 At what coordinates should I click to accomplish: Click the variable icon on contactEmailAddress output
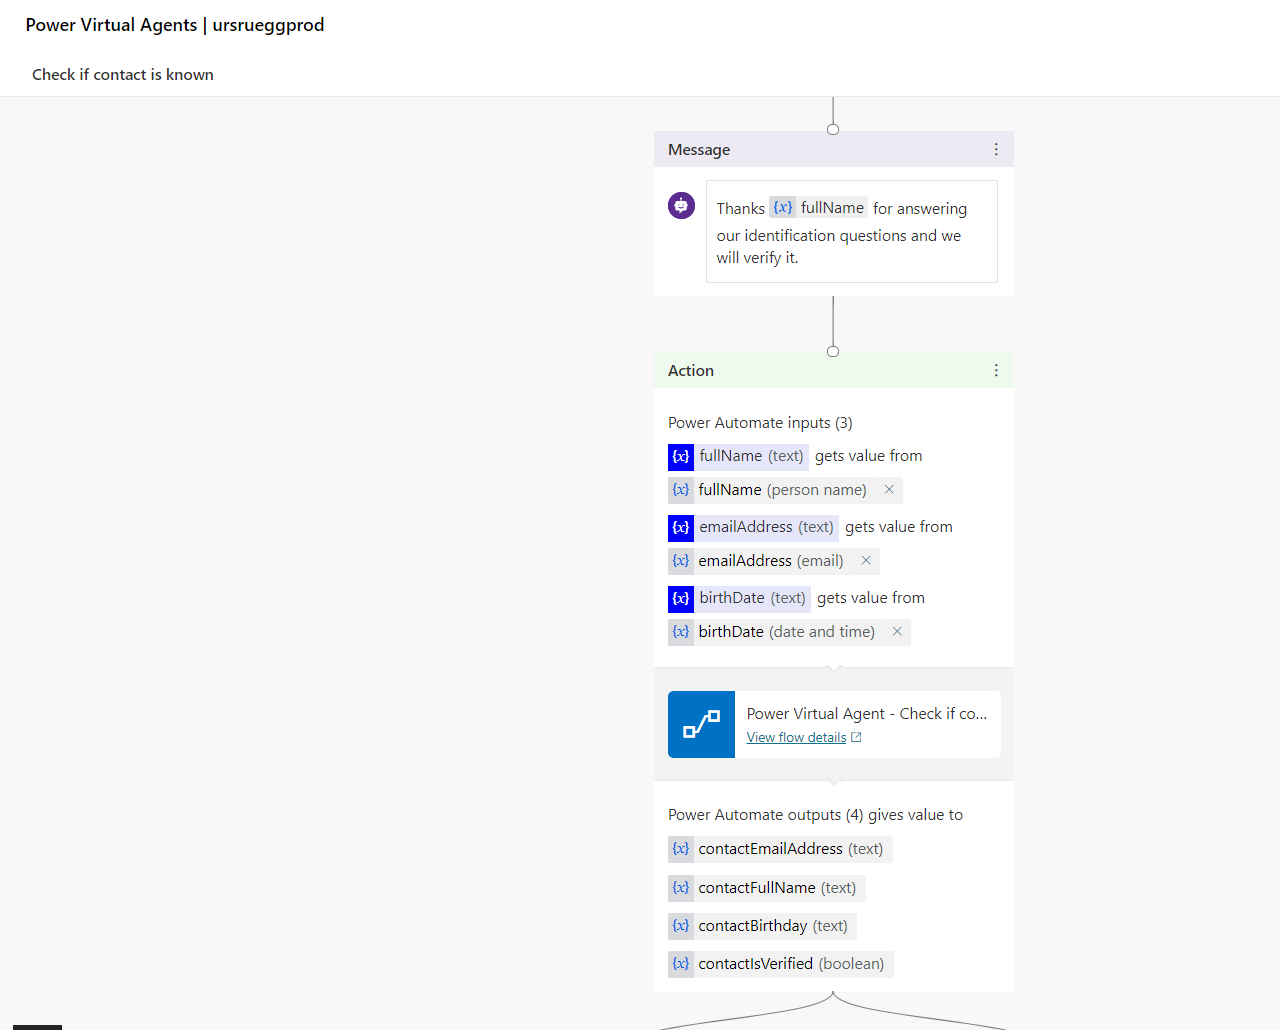[x=681, y=849]
